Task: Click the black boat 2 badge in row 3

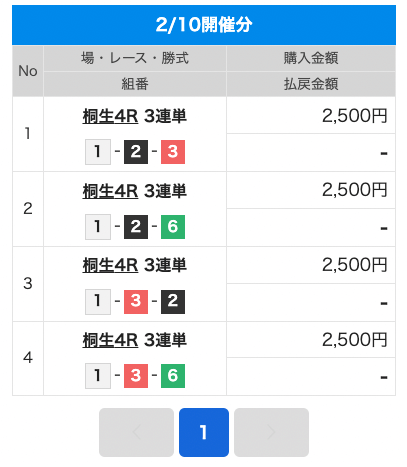Action: click(173, 302)
